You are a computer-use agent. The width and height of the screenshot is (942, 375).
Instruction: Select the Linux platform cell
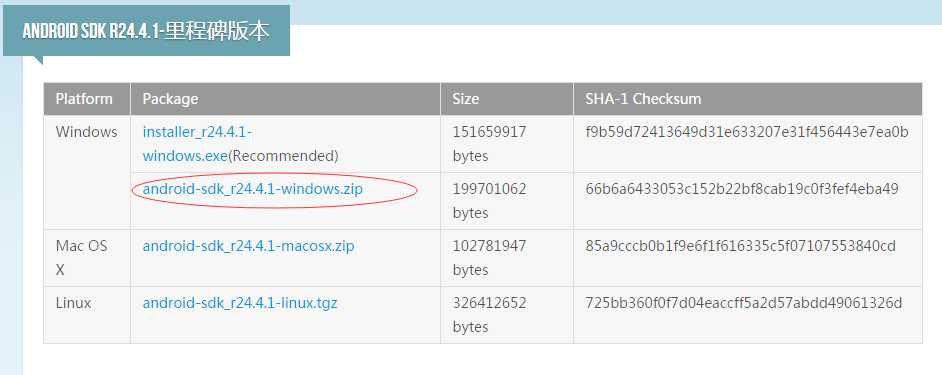pyautogui.click(x=73, y=303)
